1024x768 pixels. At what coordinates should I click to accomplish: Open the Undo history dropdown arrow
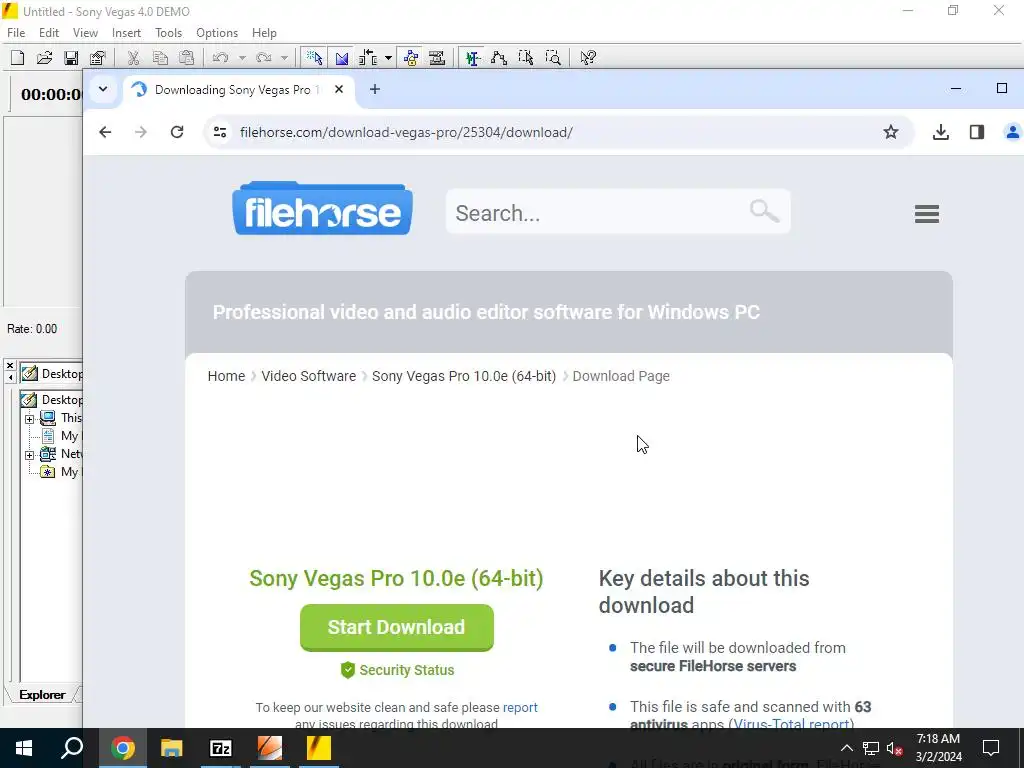pos(242,58)
